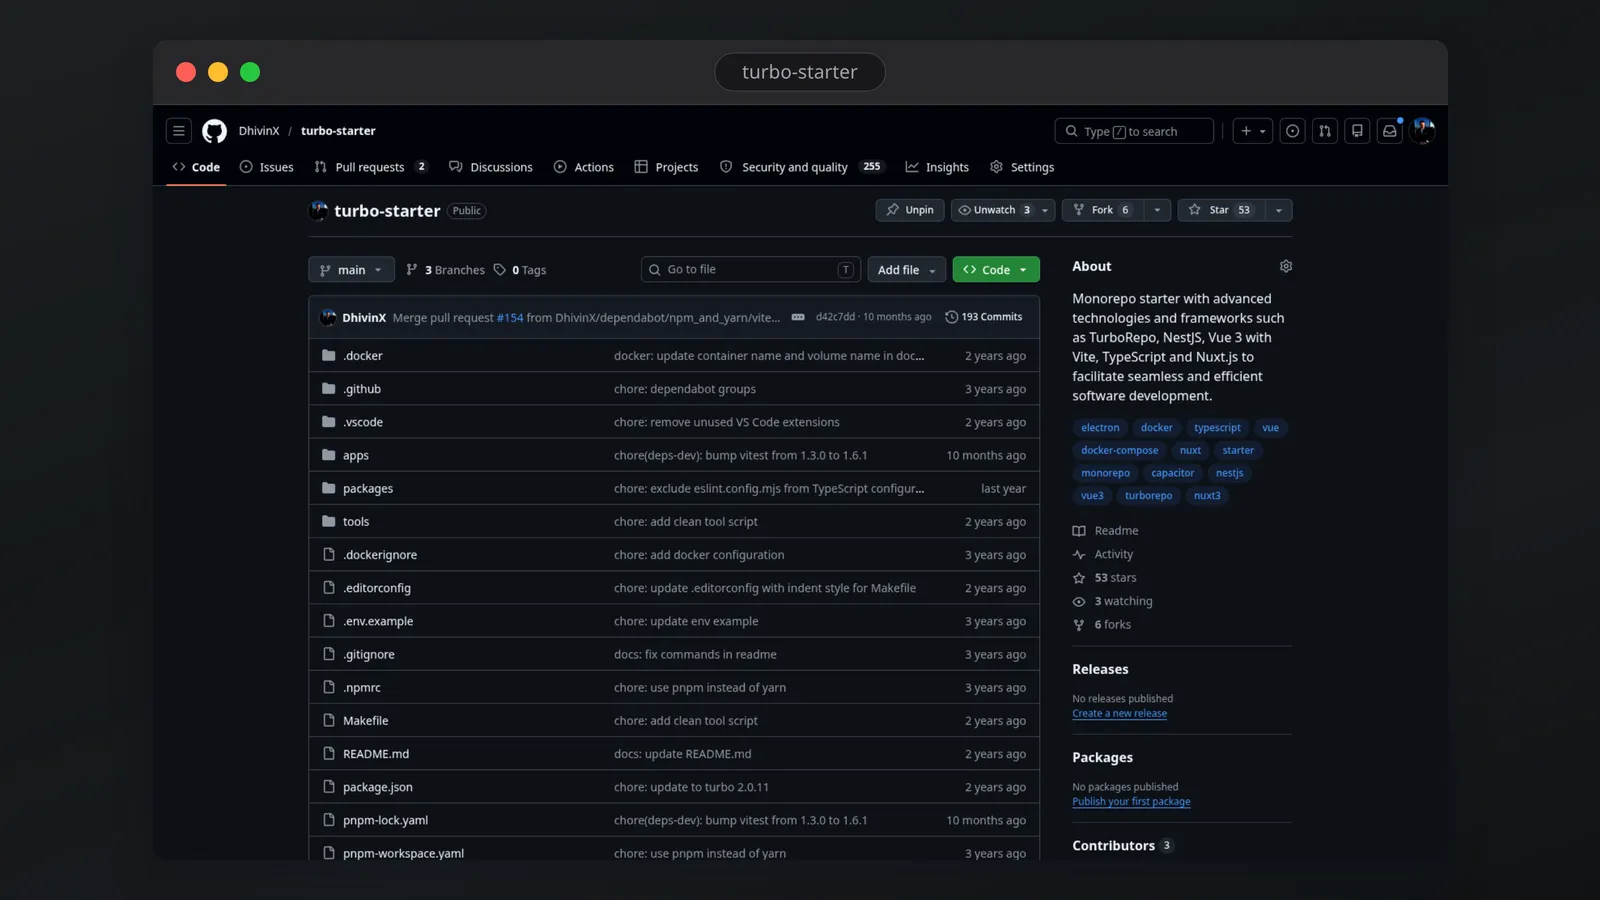Fork the repository

[x=1102, y=210]
